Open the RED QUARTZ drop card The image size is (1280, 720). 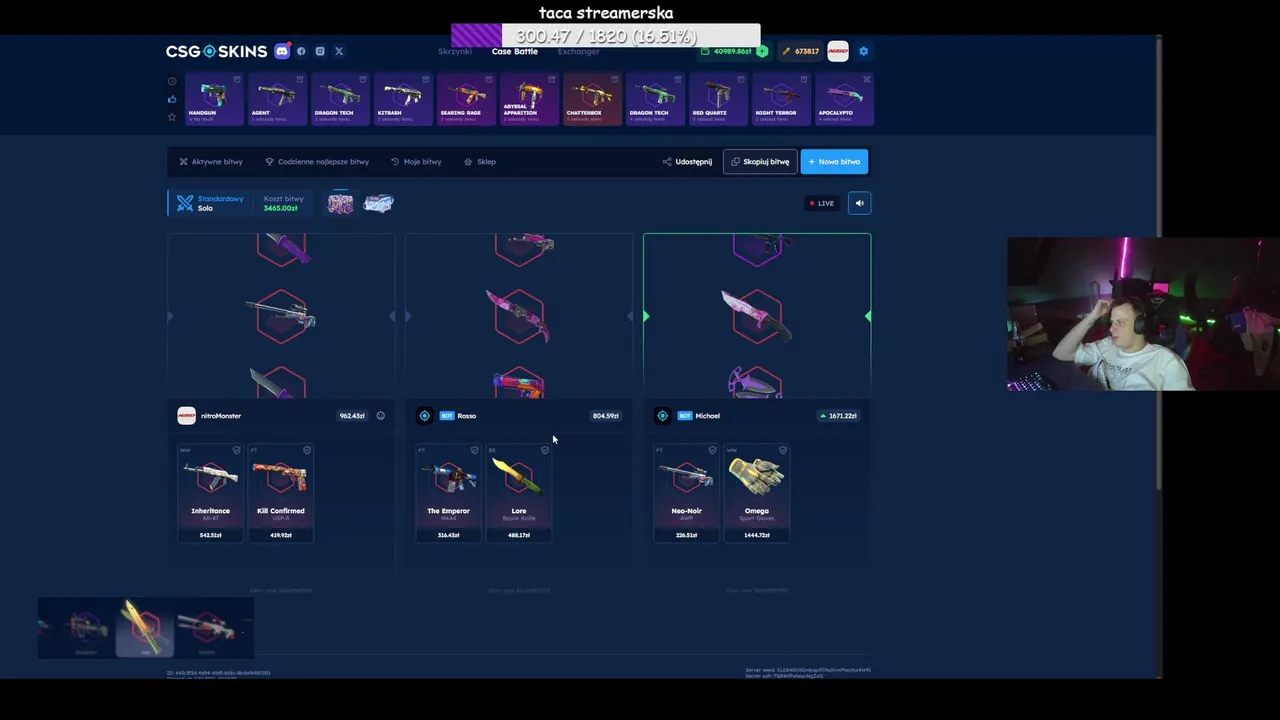[x=718, y=99]
